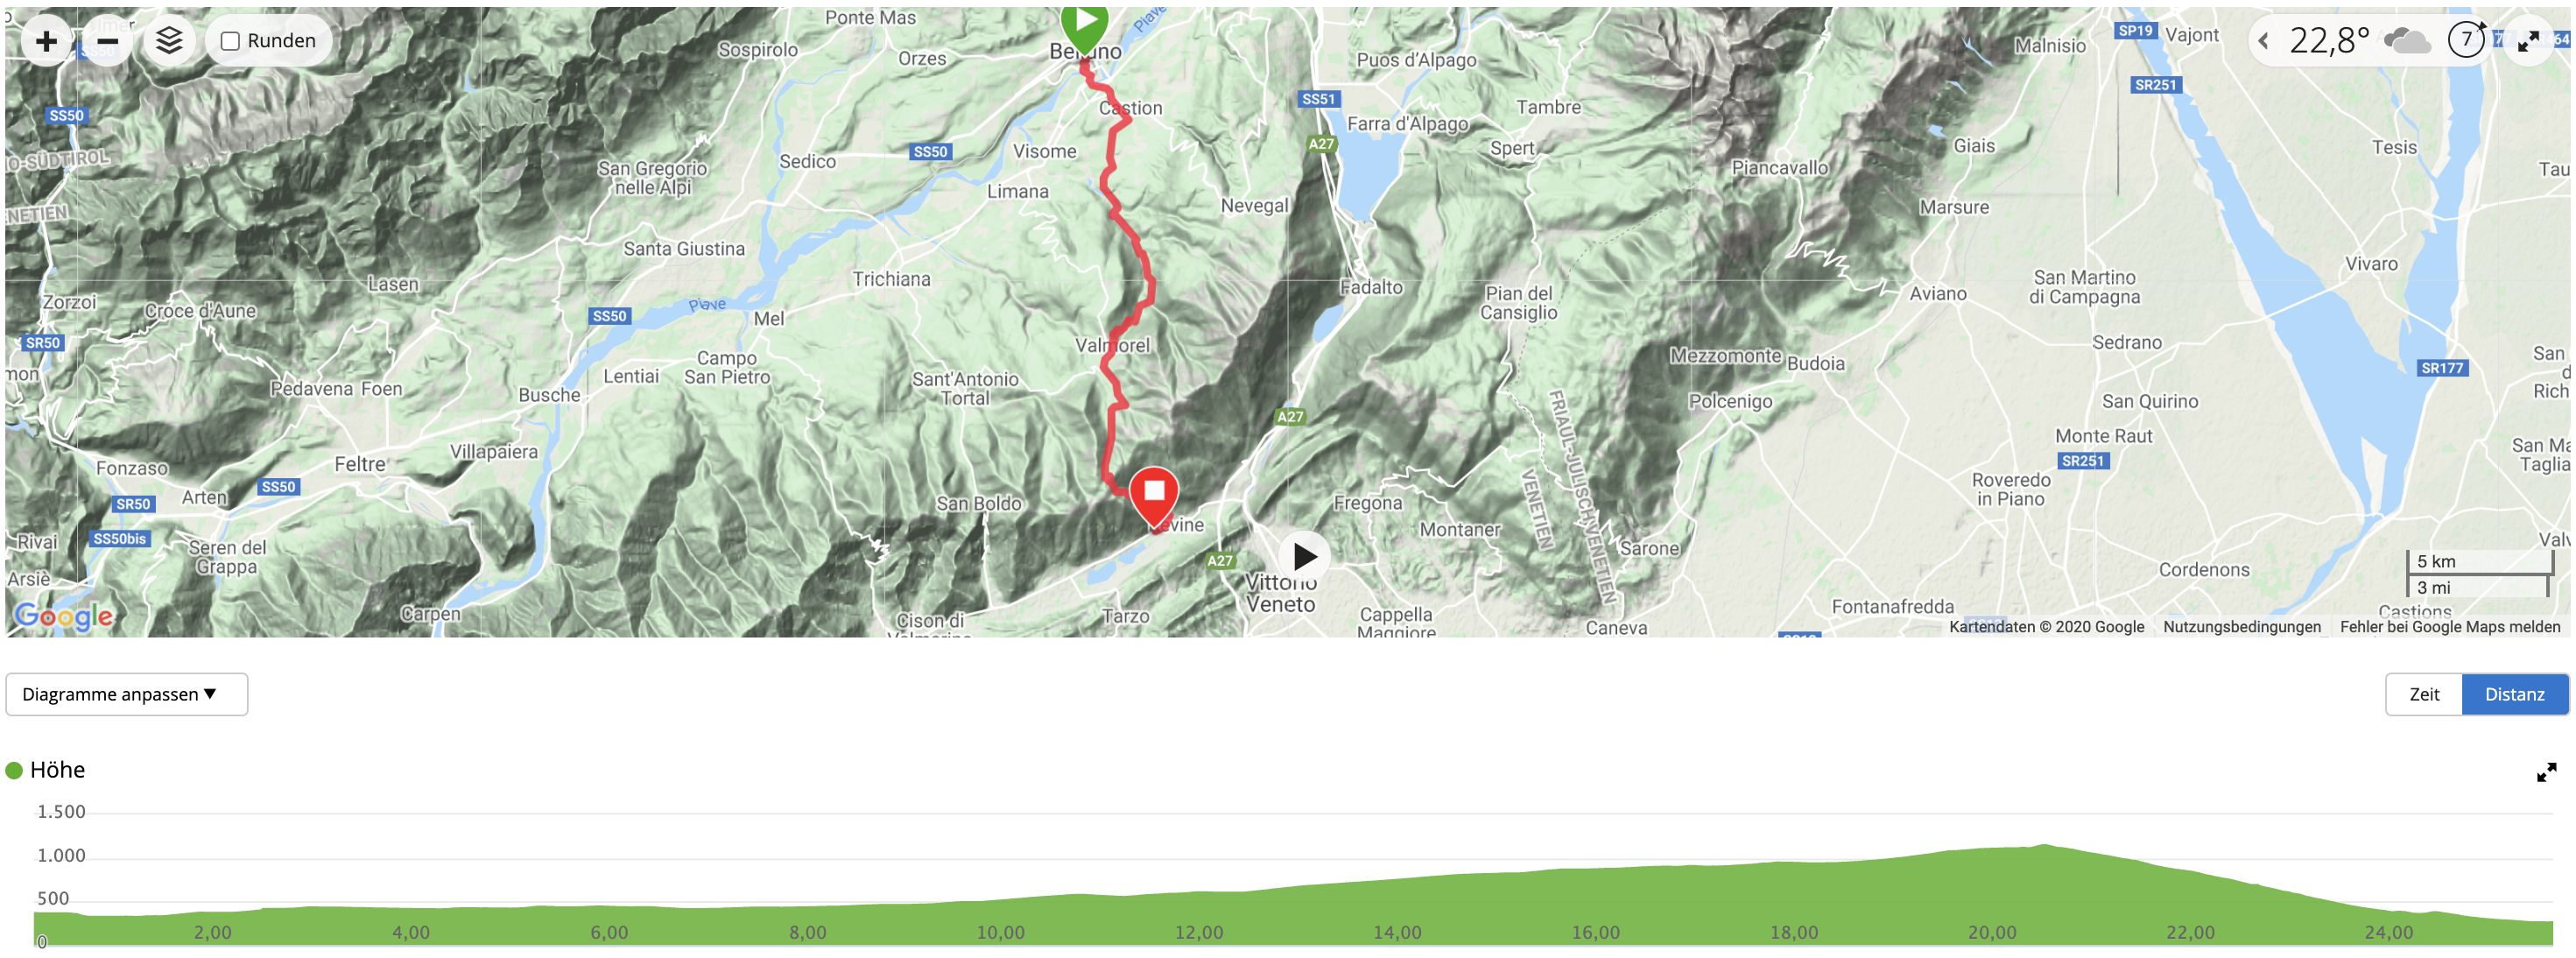Image resolution: width=2576 pixels, height=958 pixels.
Task: Click Fehler bei Google Maps melden
Action: 2450,627
